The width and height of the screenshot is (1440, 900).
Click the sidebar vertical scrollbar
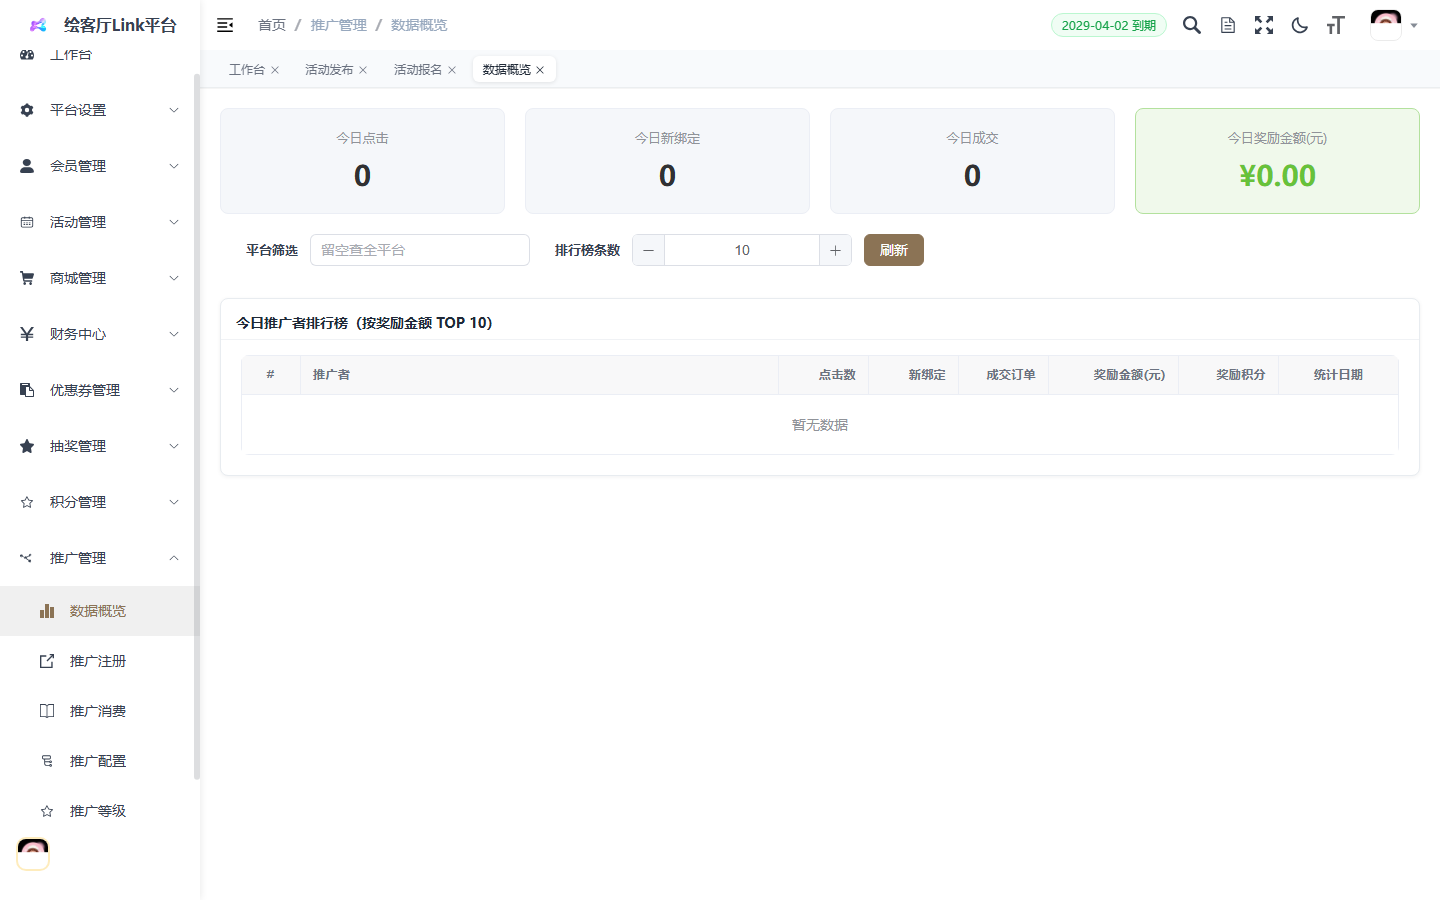pos(197,425)
